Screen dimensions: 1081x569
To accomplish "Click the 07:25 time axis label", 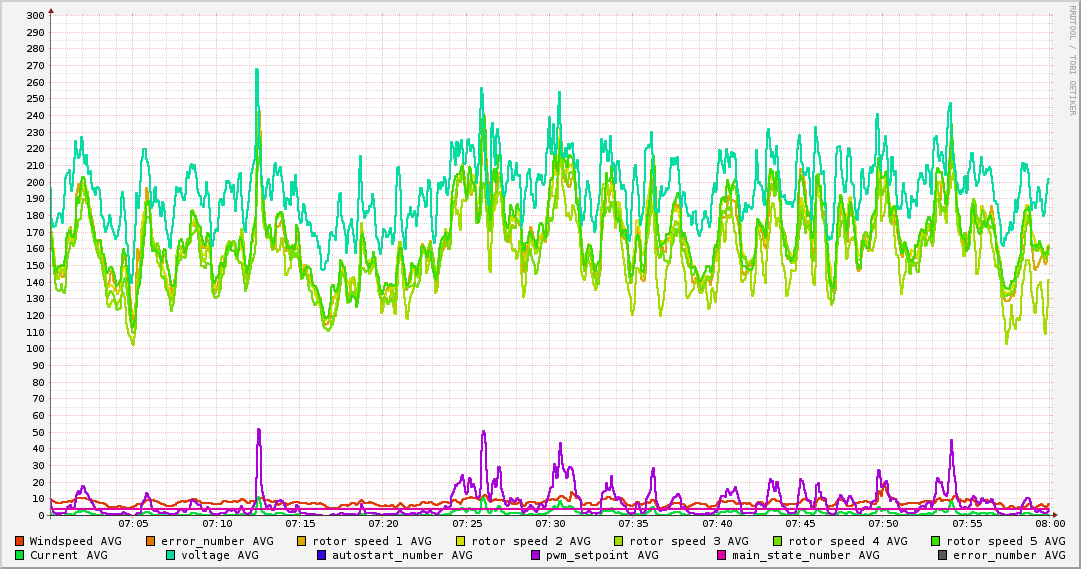I will 467,524.
